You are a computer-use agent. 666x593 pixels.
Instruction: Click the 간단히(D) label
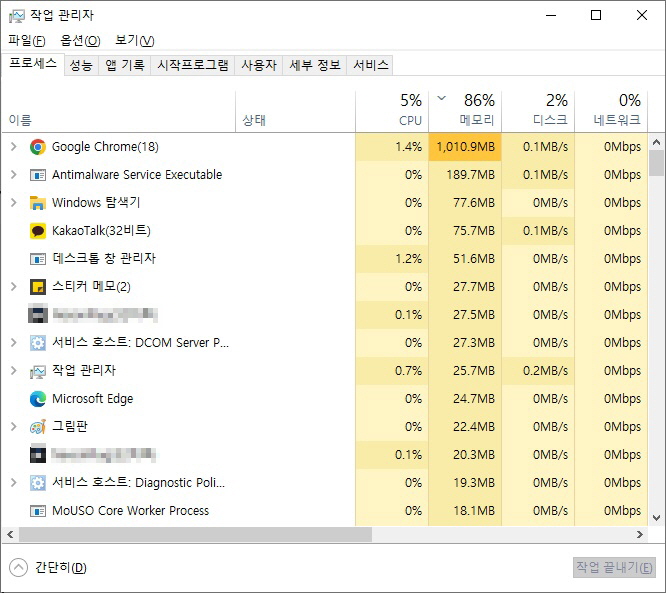tap(61, 568)
